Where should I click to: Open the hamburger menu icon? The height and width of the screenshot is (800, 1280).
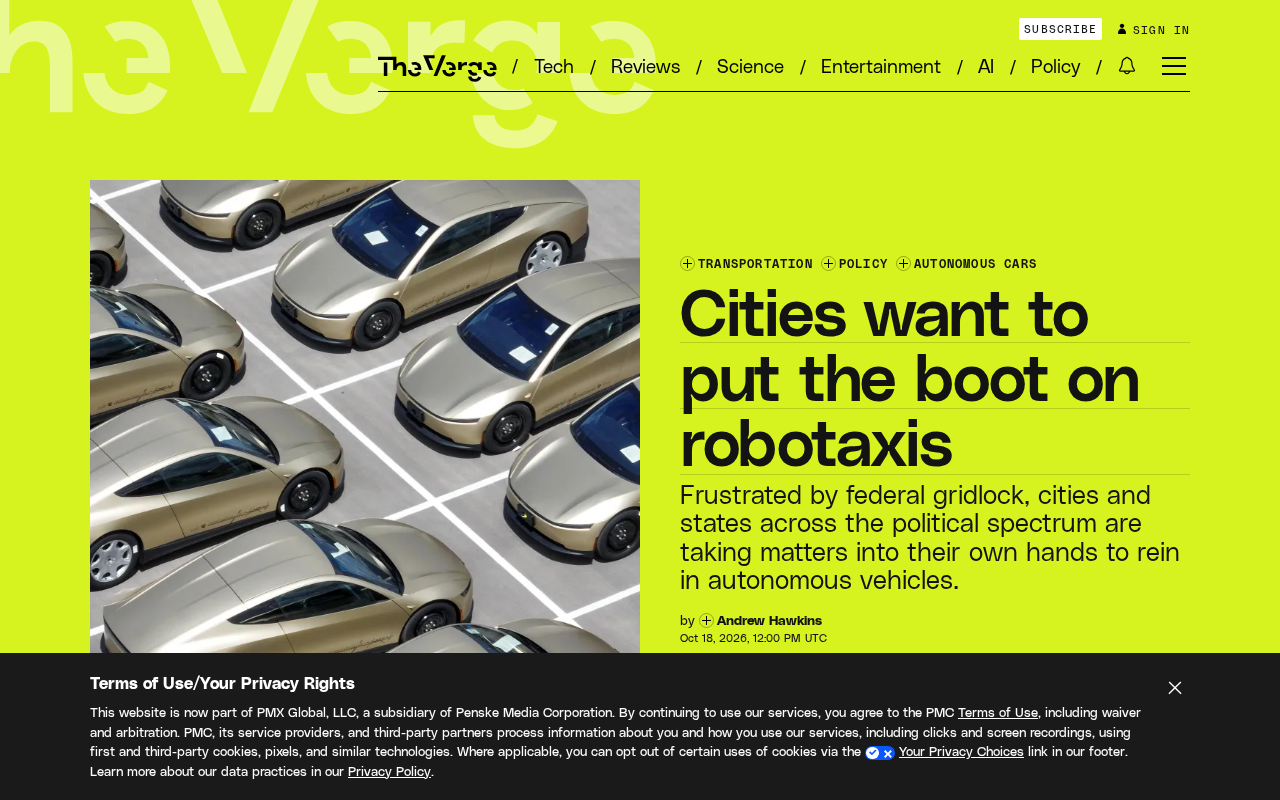tap(1174, 66)
